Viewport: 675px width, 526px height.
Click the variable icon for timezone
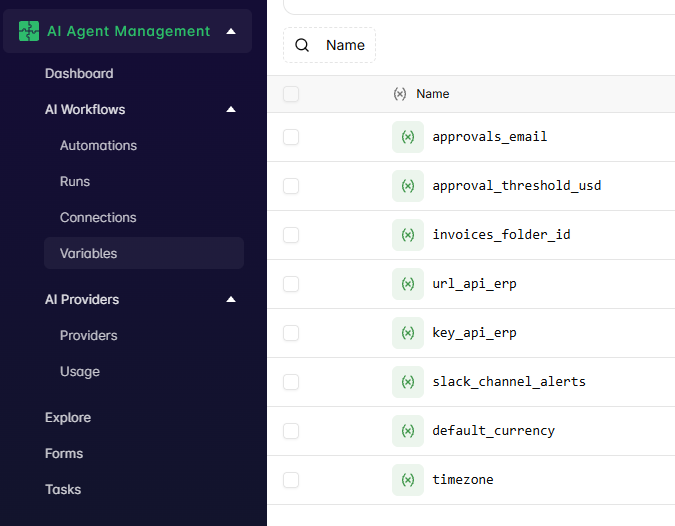(408, 480)
